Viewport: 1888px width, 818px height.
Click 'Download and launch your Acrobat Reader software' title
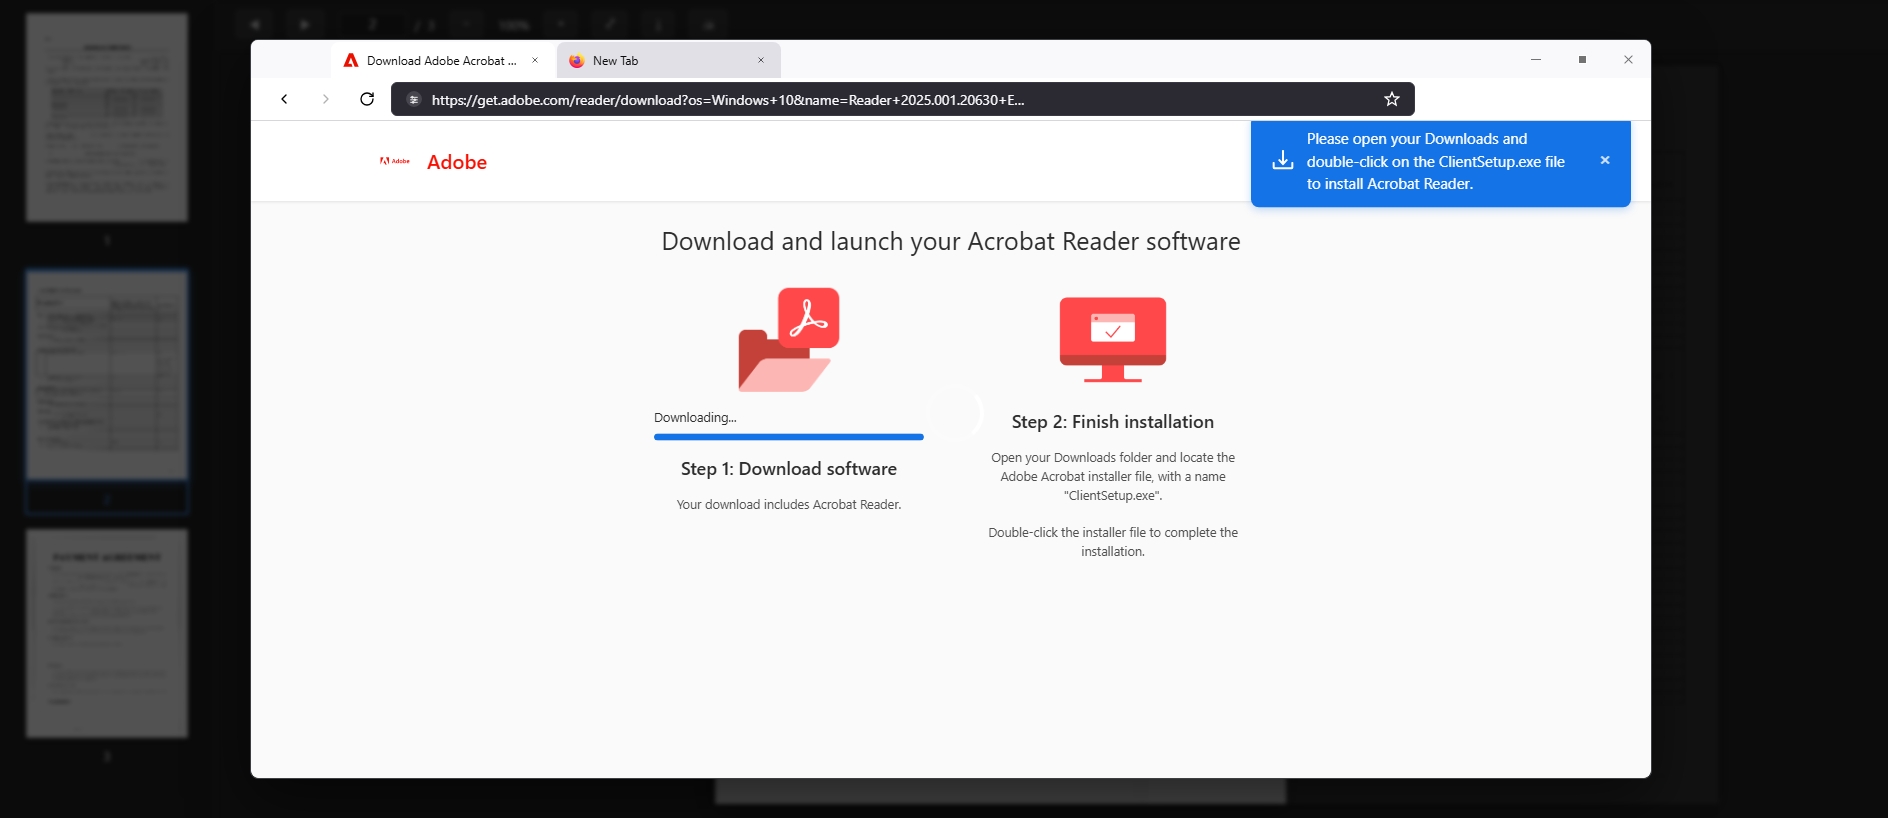951,242
